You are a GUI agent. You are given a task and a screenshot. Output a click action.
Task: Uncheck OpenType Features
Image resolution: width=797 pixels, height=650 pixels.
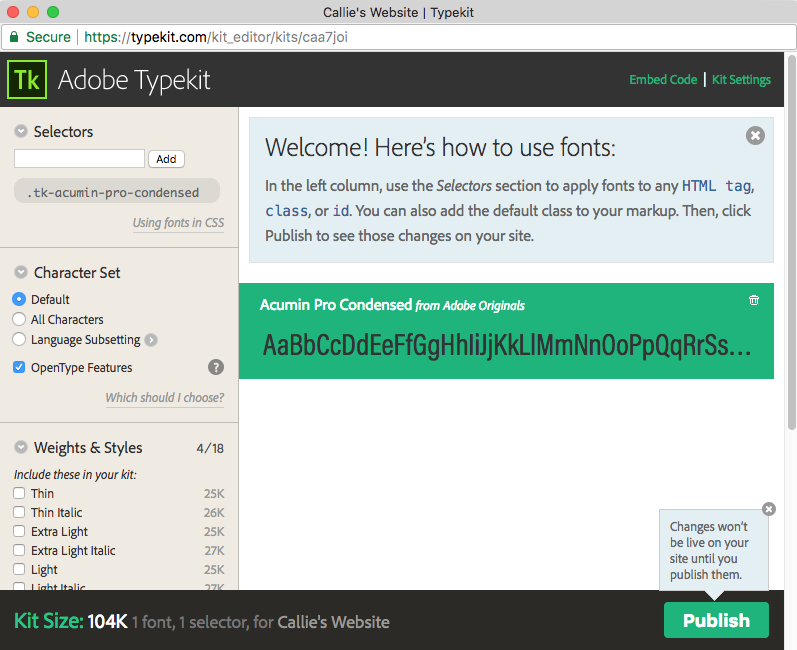19,367
